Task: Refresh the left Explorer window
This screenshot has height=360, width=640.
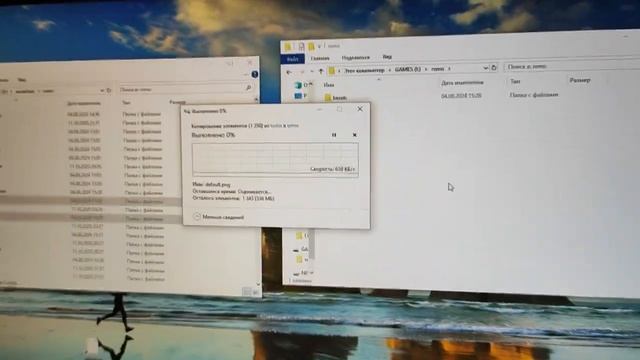Action: tap(109, 90)
